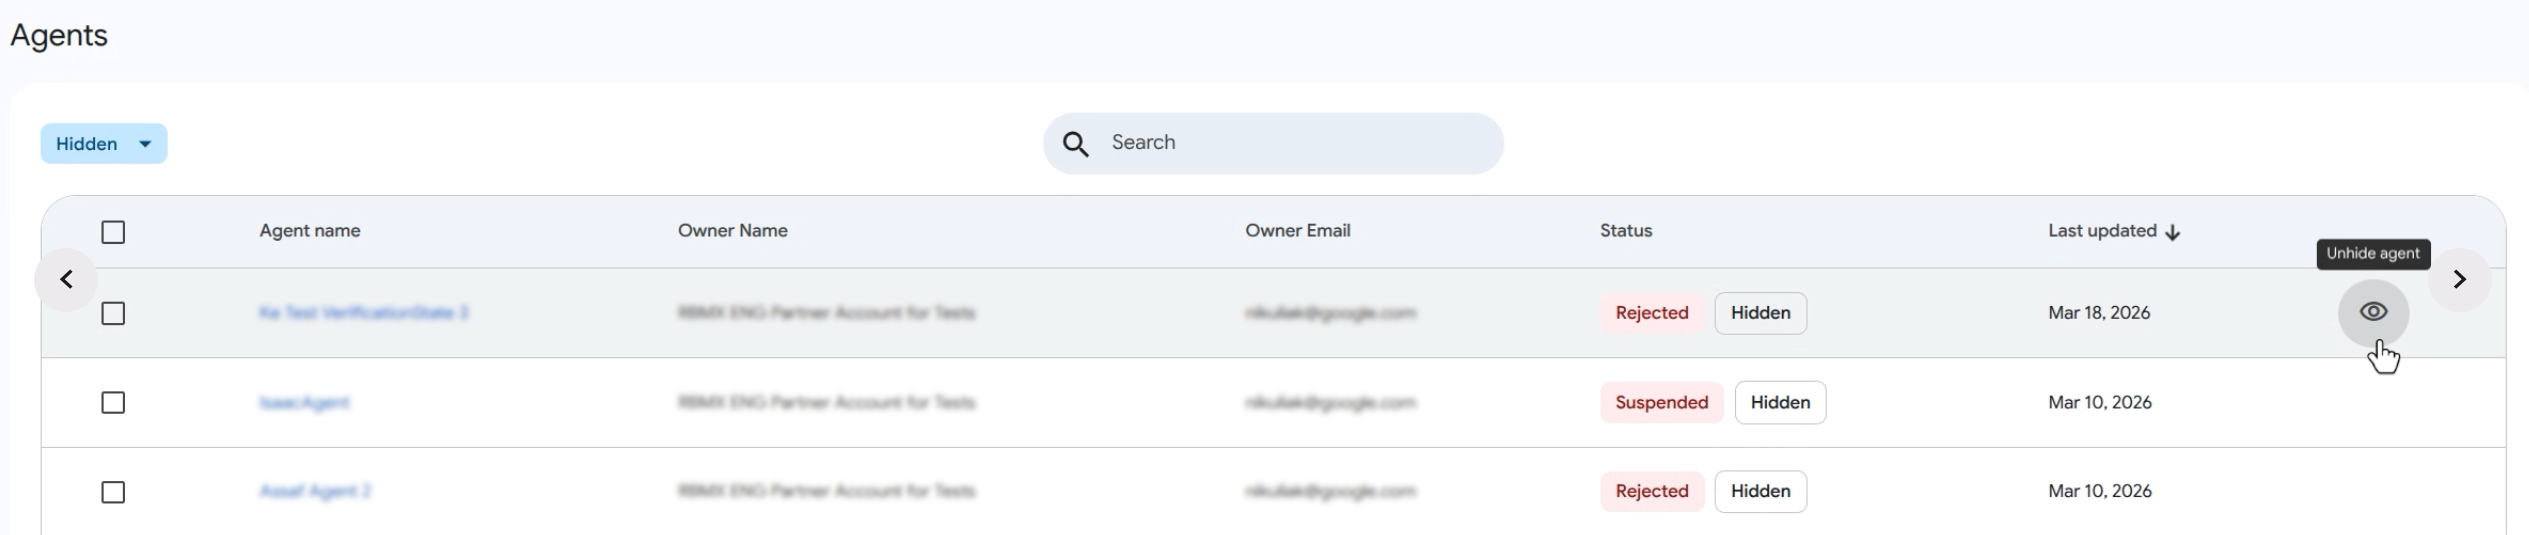Check the box for the Mar 18, 2026 row
Screen dimensions: 2529x535
[113, 314]
